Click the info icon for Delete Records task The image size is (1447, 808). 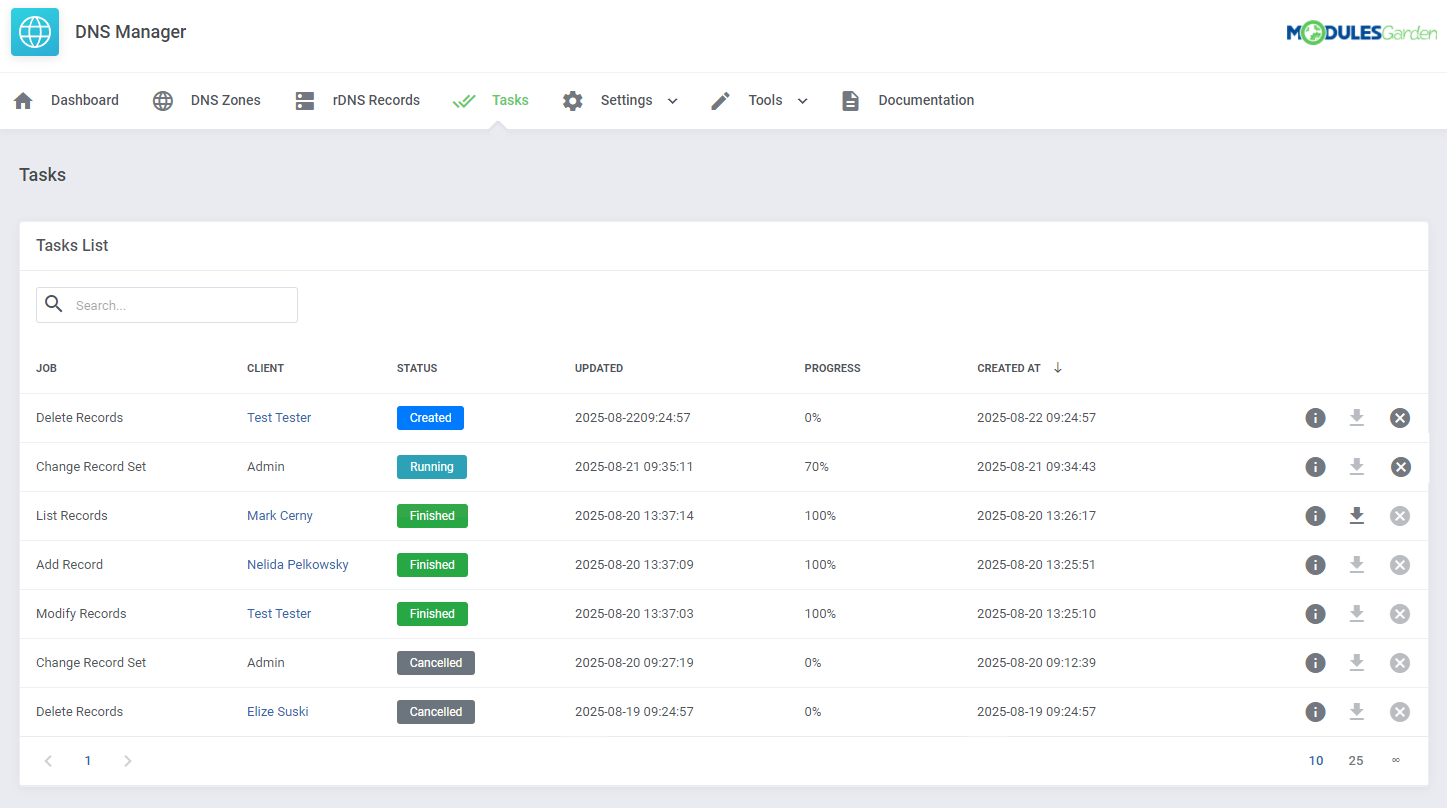1315,417
